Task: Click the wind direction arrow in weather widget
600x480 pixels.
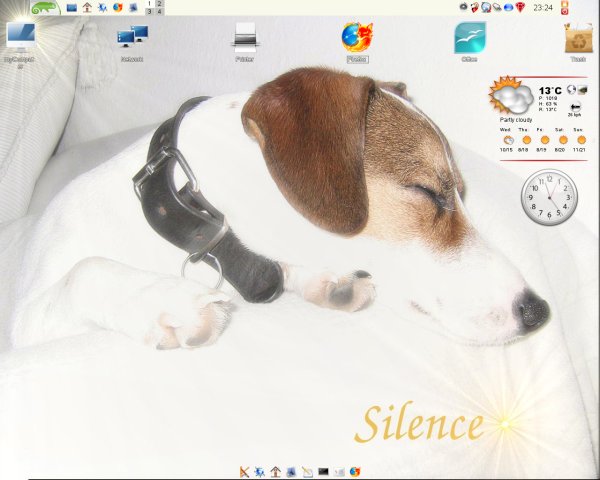Action: point(575,107)
